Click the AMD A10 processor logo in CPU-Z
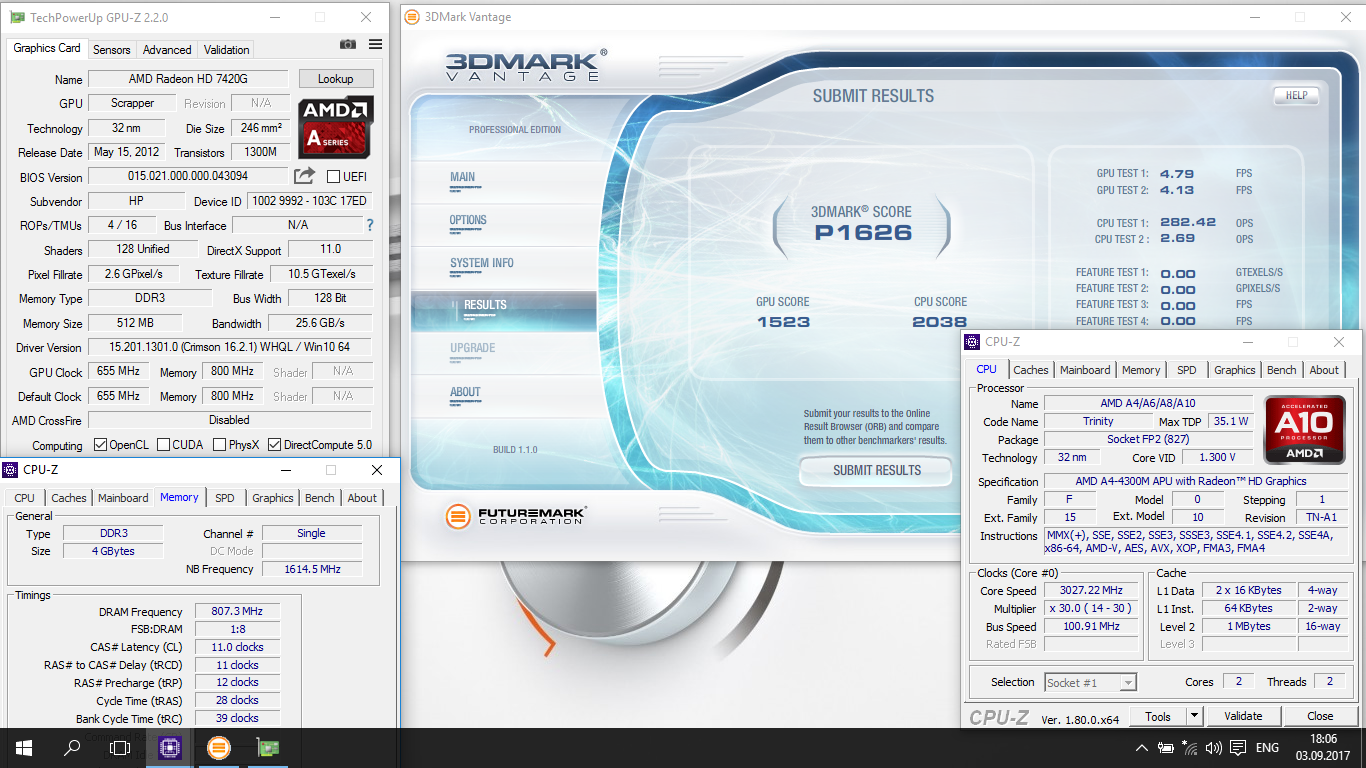Image resolution: width=1366 pixels, height=768 pixels. (1304, 430)
